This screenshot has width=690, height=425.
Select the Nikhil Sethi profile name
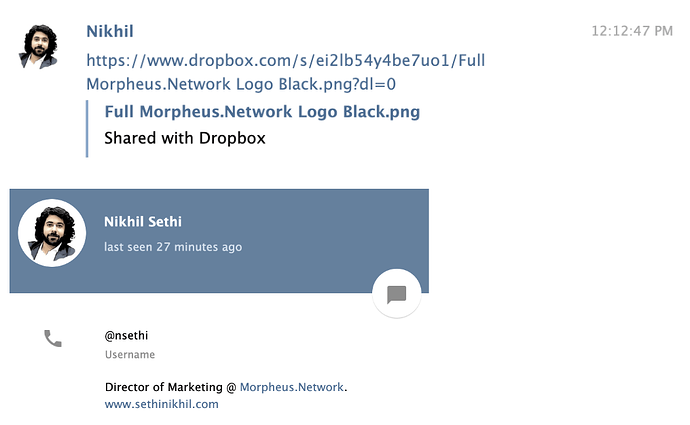coord(143,221)
